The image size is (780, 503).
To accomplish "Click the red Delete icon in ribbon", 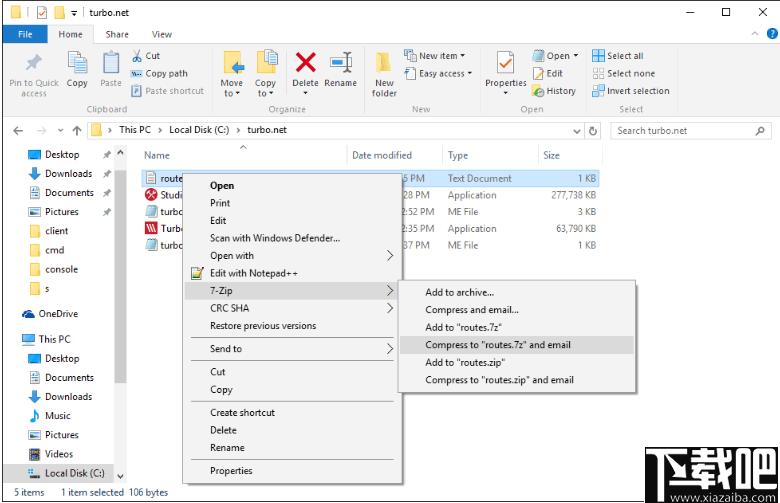I will (305, 63).
